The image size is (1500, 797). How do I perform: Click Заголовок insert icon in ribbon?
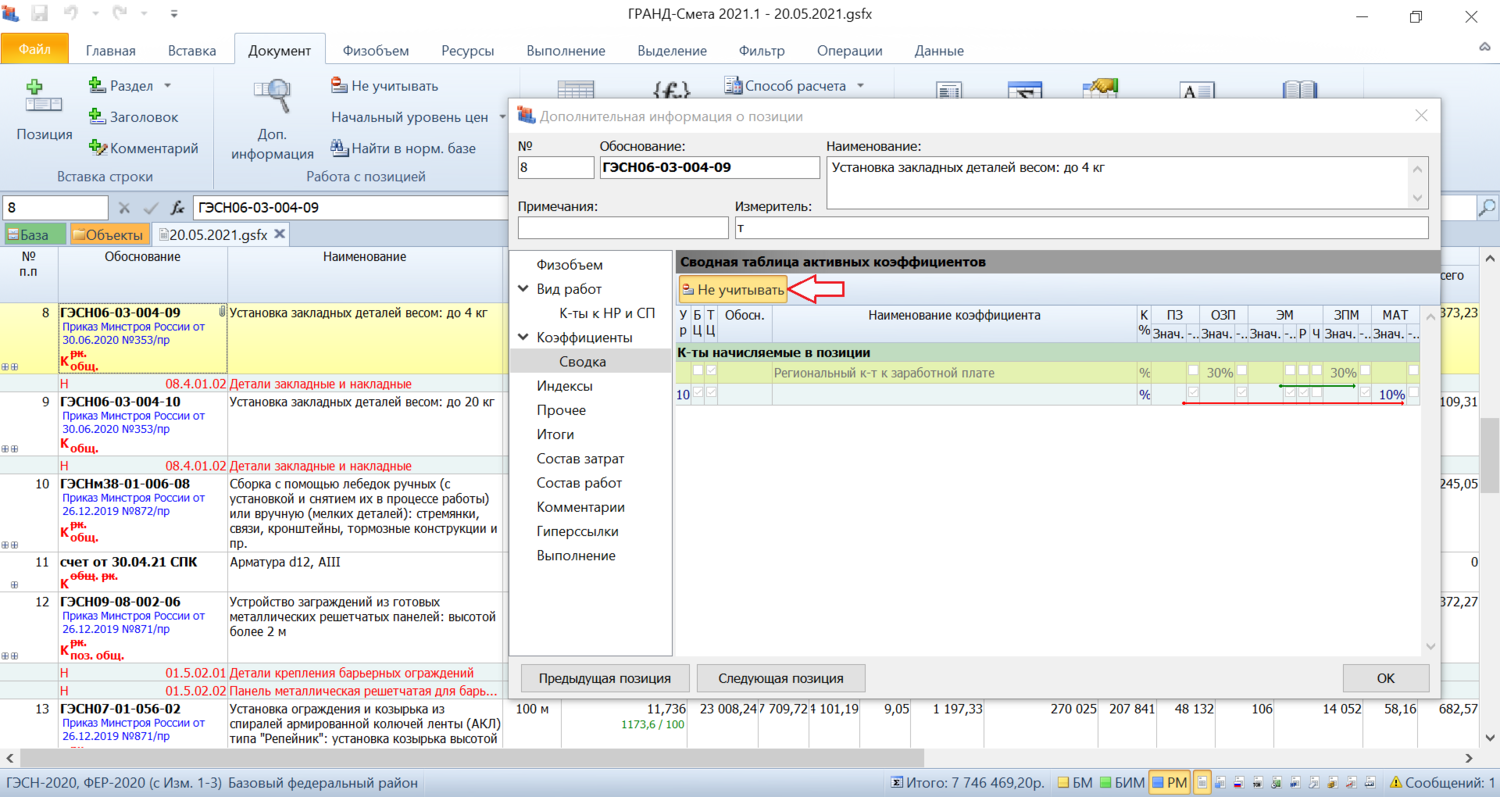pos(97,117)
